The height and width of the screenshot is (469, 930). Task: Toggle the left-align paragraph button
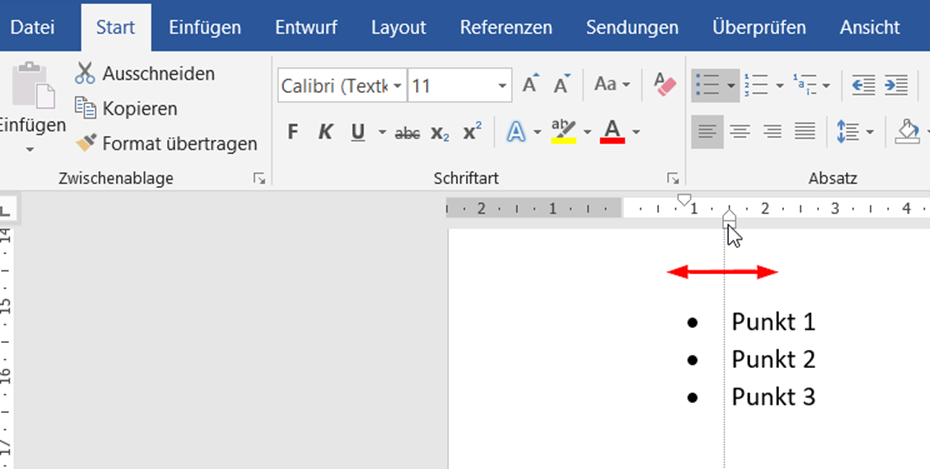pos(707,131)
